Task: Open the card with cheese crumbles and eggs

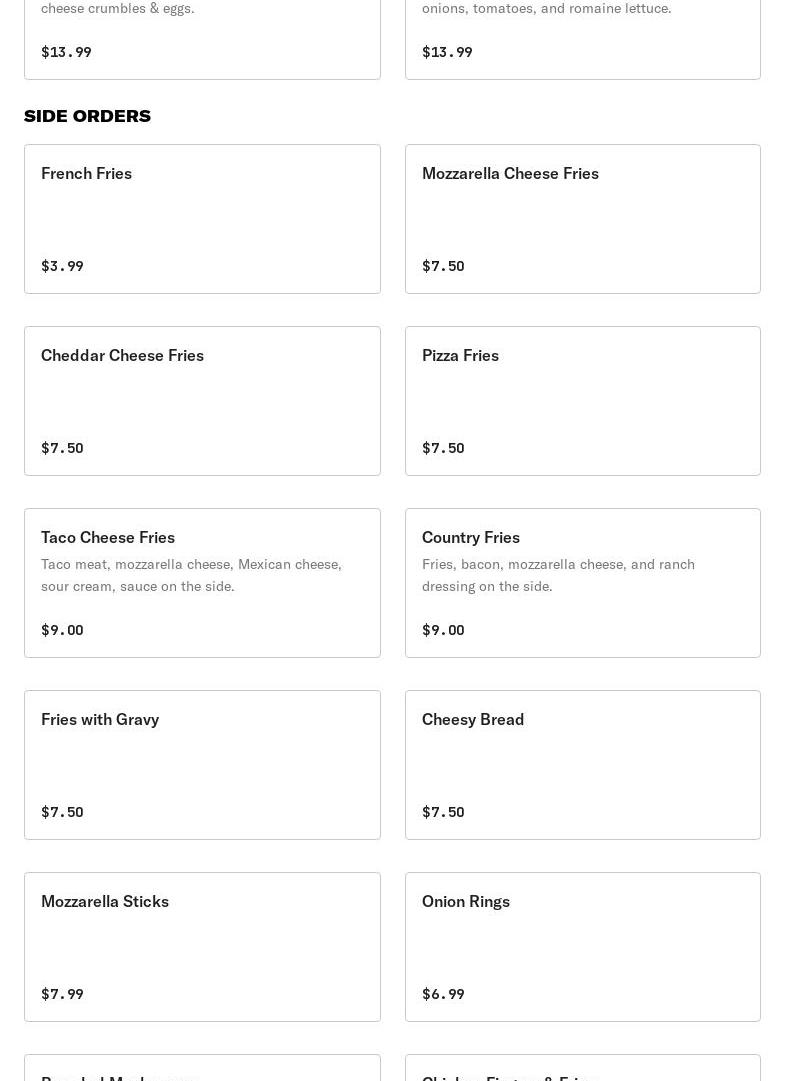Action: coord(202,39)
